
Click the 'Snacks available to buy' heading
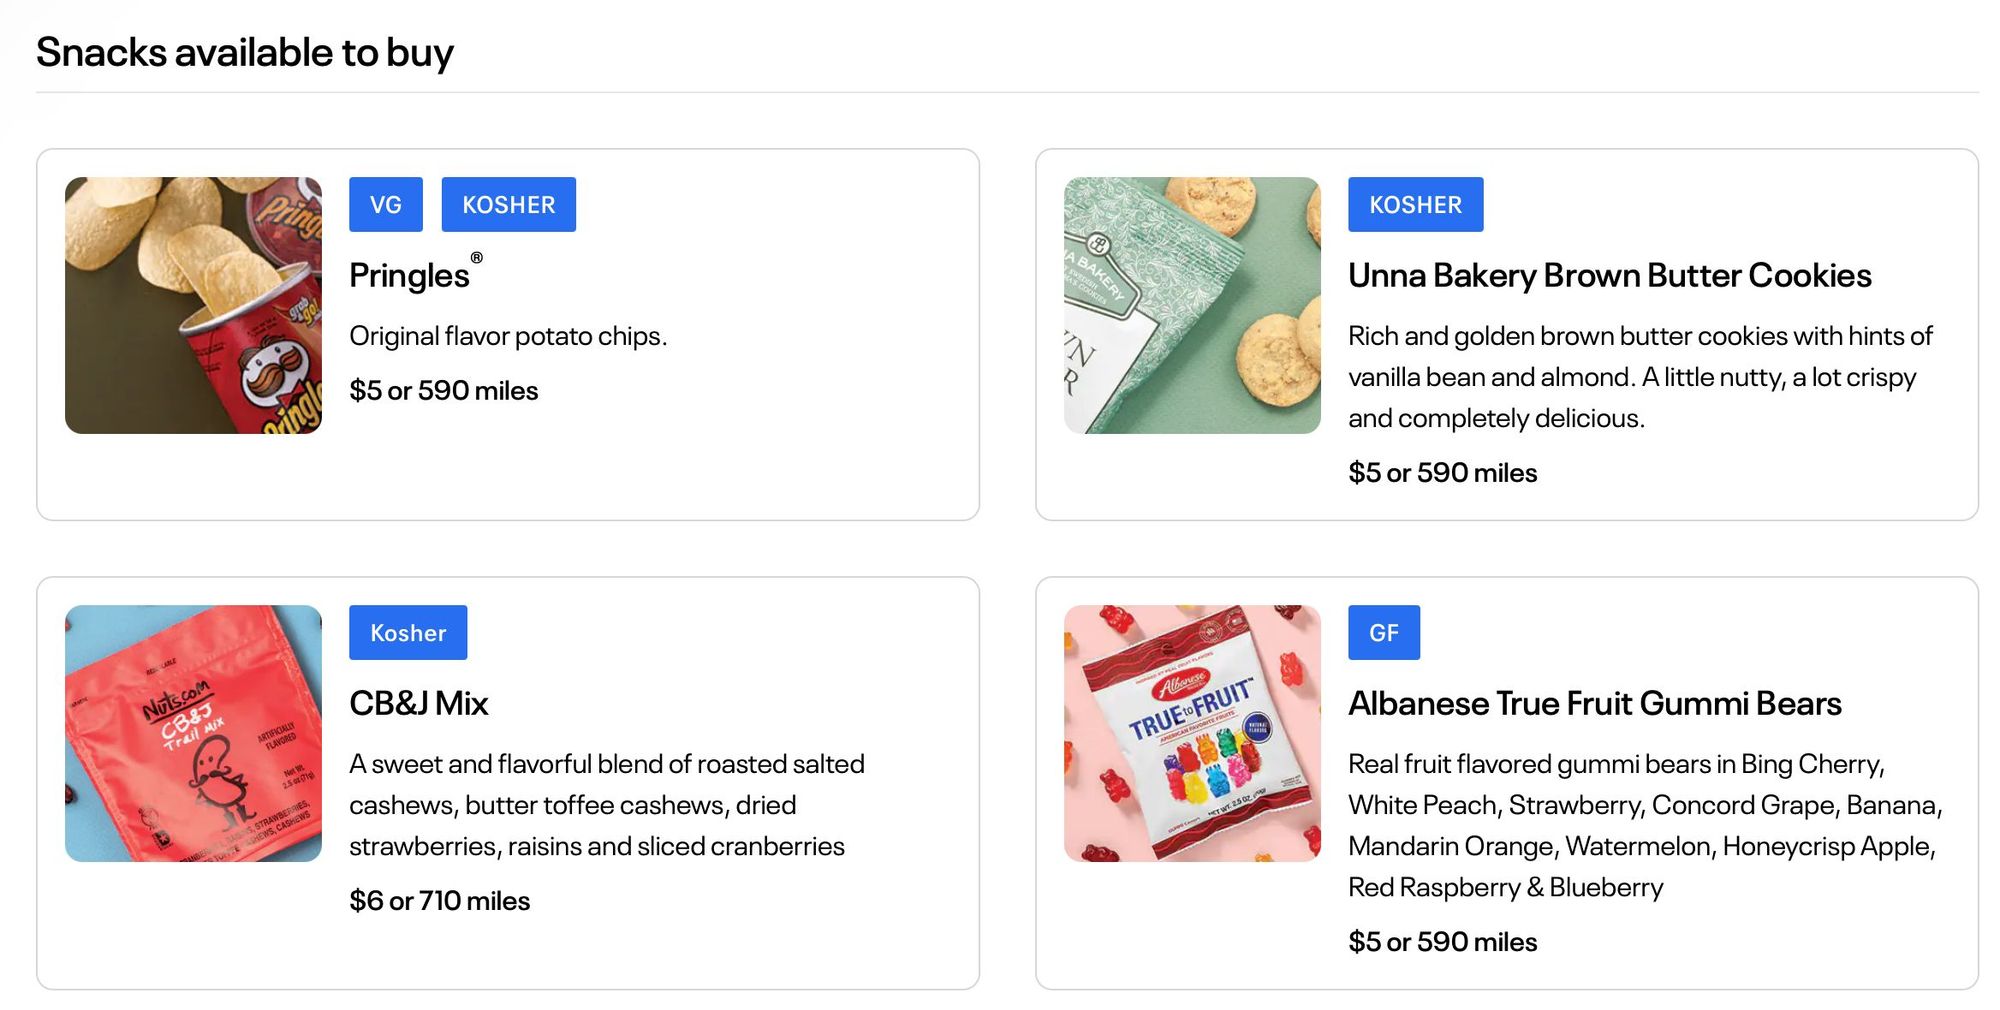pyautogui.click(x=245, y=52)
